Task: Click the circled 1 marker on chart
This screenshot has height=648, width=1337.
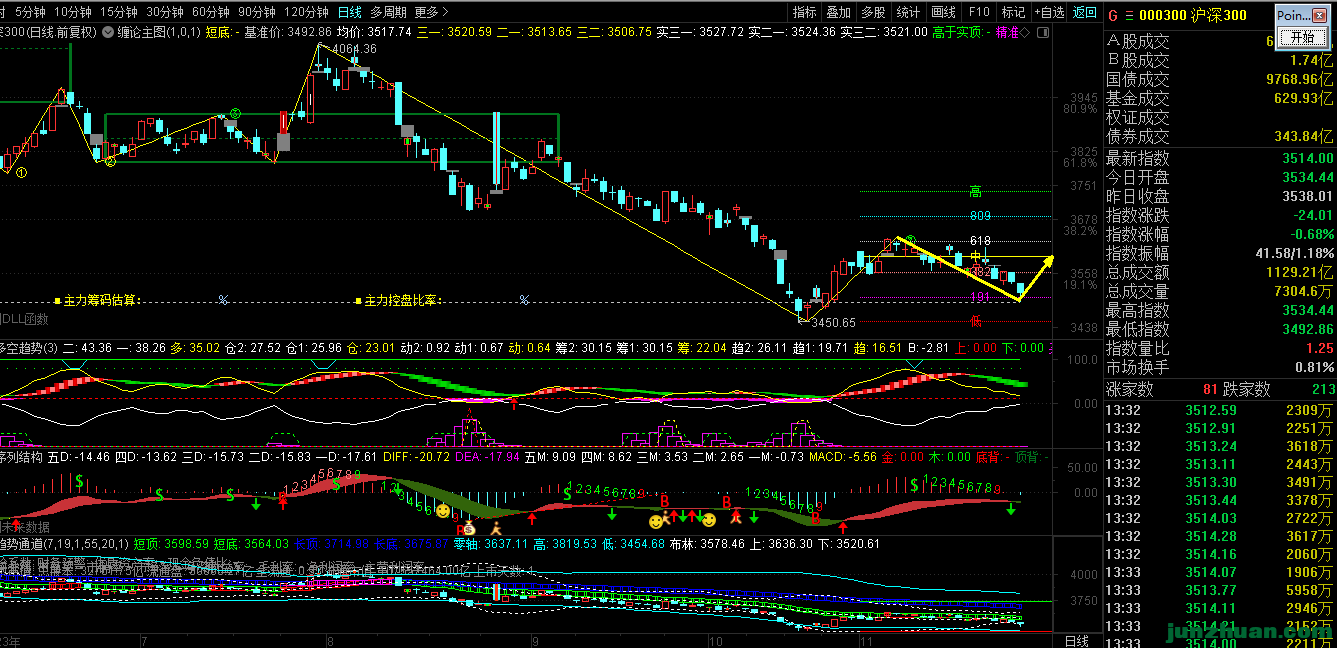Action: [21, 173]
